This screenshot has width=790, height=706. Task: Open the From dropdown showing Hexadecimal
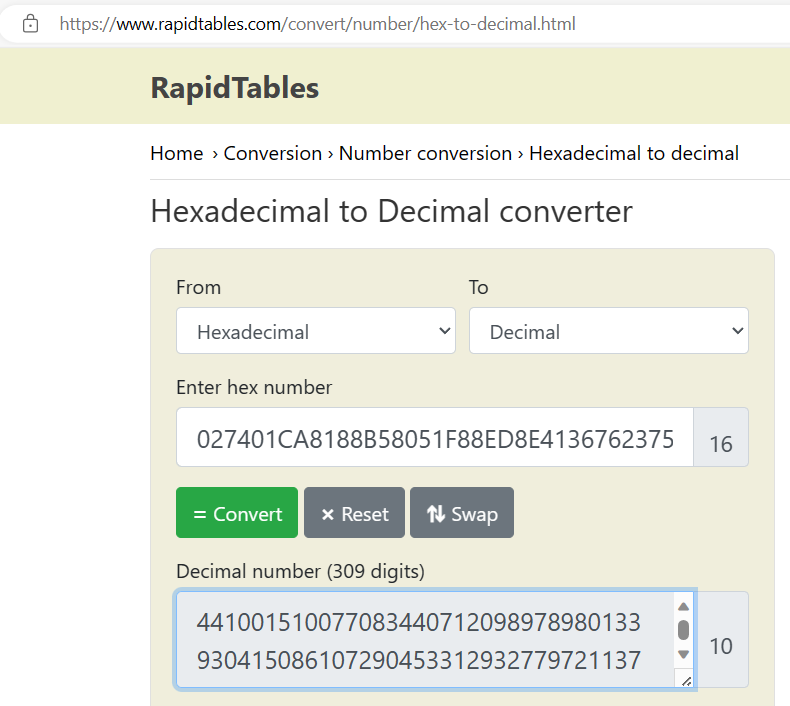(316, 331)
